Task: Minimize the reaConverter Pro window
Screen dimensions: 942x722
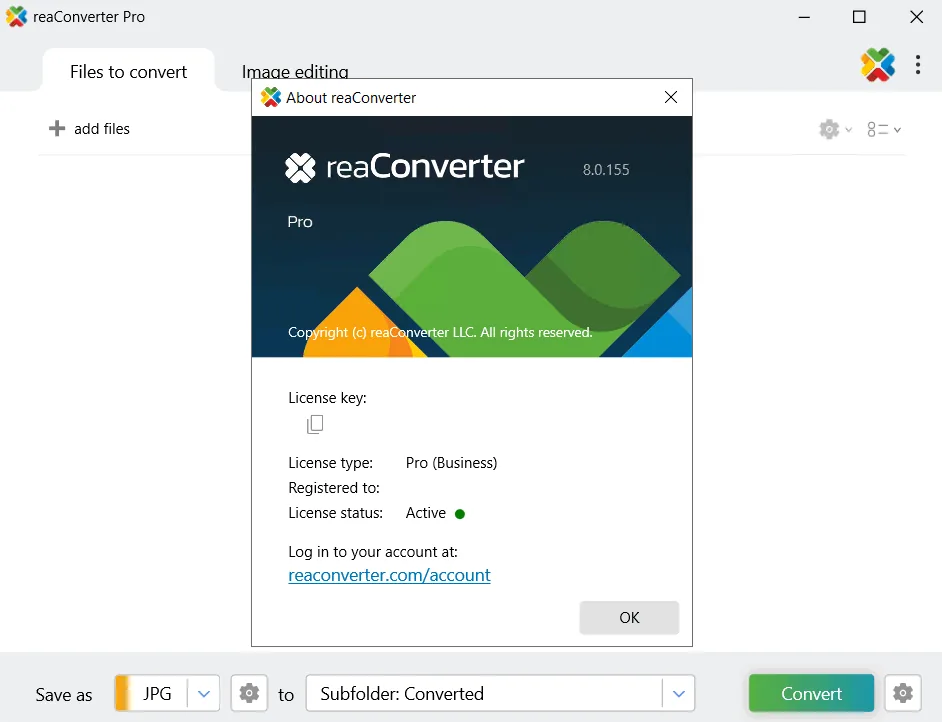Action: pyautogui.click(x=804, y=17)
